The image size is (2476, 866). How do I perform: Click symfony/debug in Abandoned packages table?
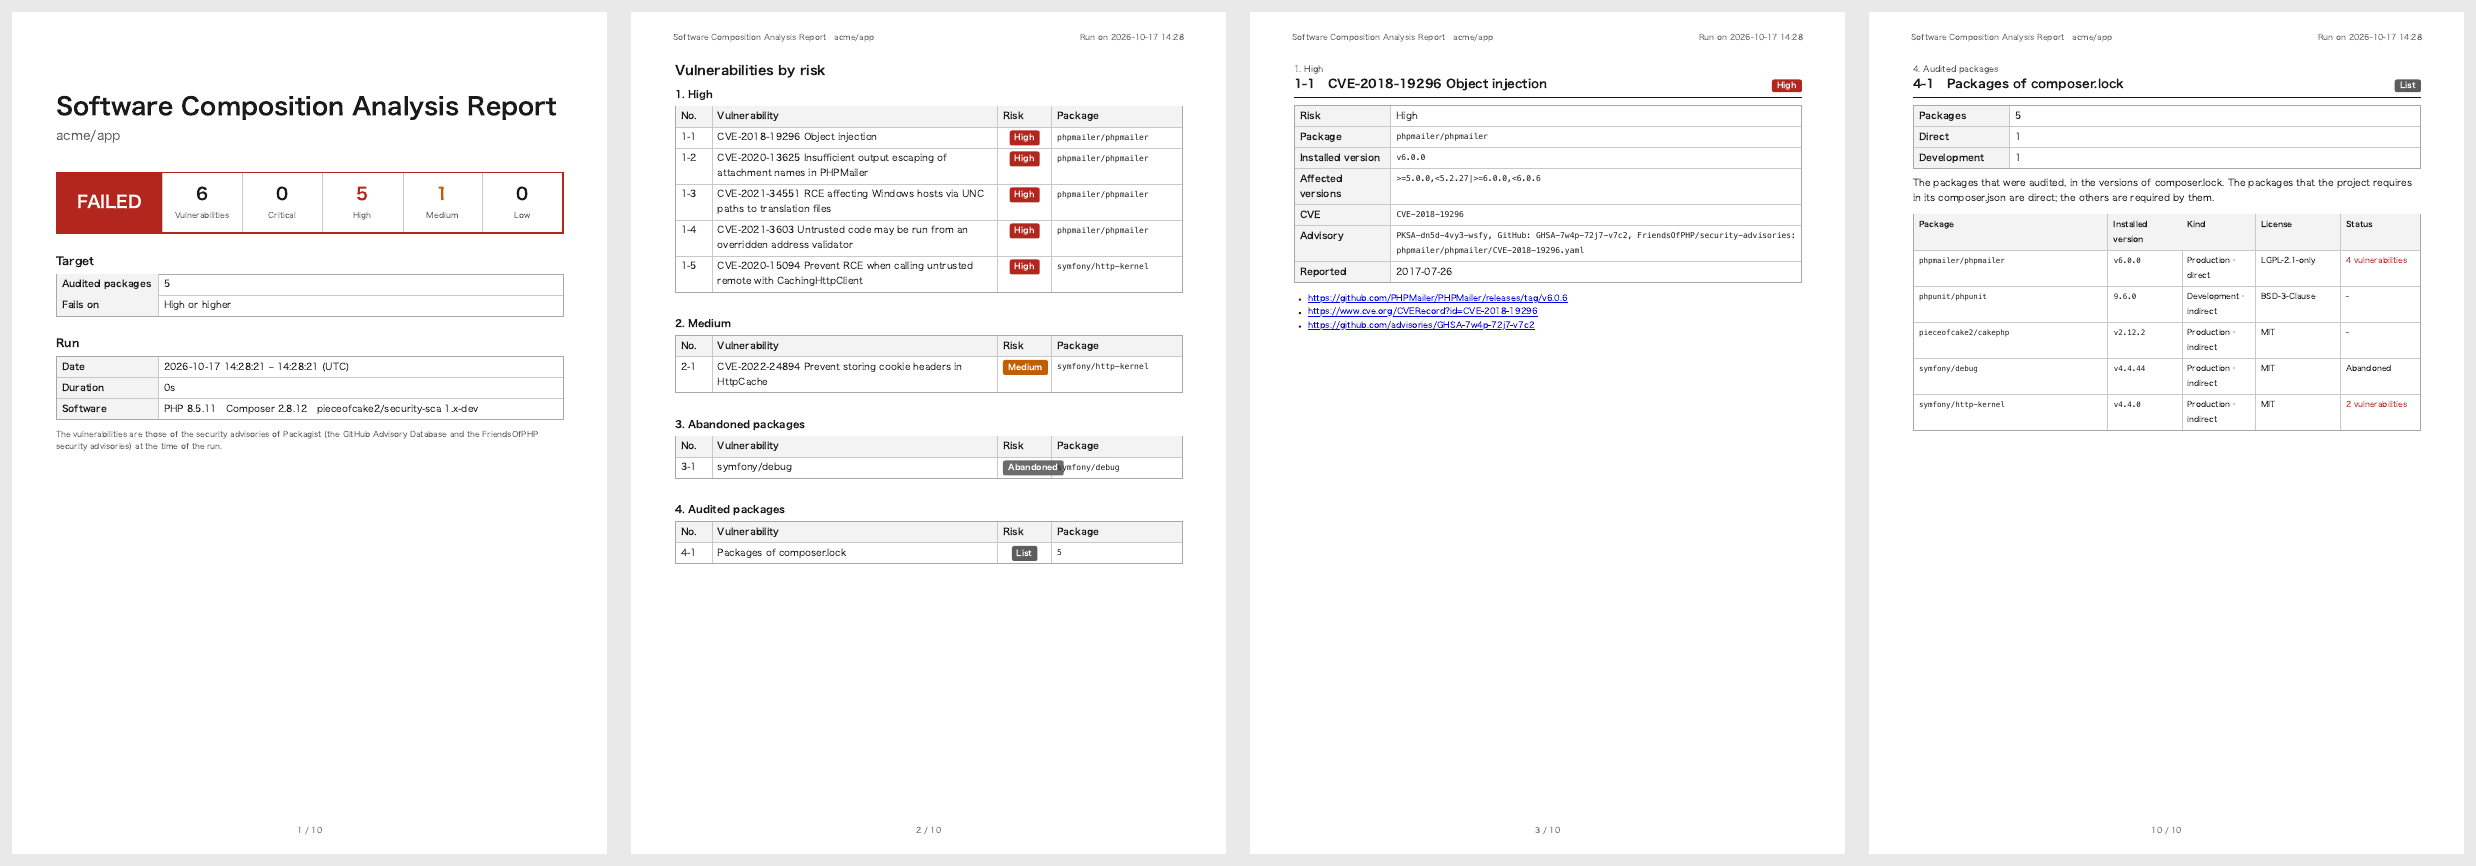click(x=754, y=467)
